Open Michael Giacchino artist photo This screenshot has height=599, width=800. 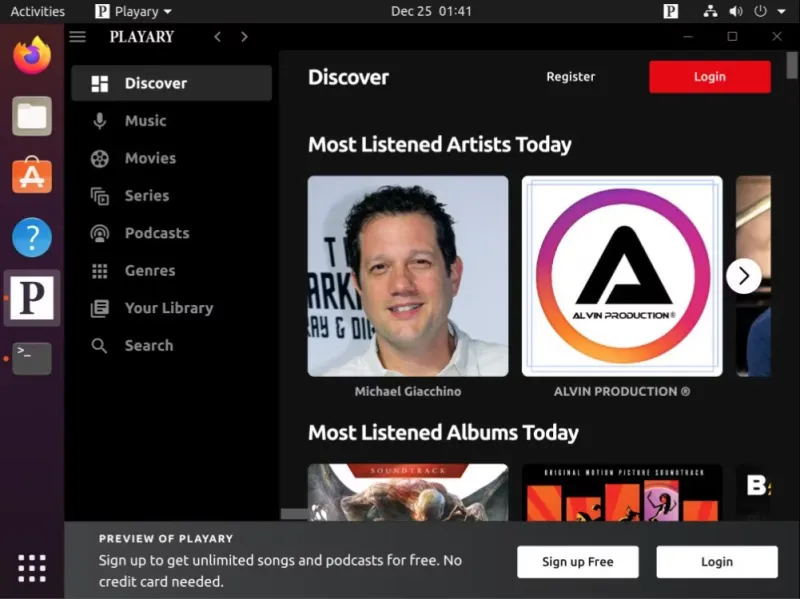pyautogui.click(x=408, y=276)
